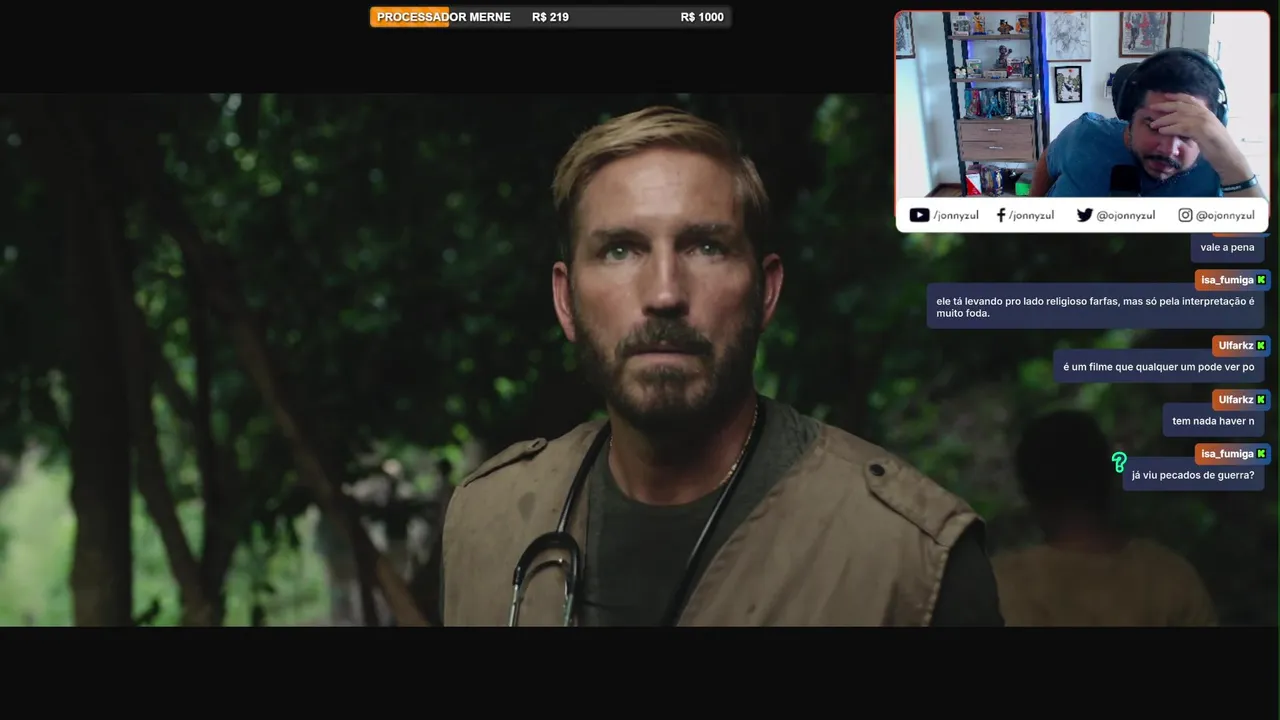This screenshot has width=1280, height=720.
Task: Click the Facebook handle /jonnyzul
Action: [x=1031, y=215]
